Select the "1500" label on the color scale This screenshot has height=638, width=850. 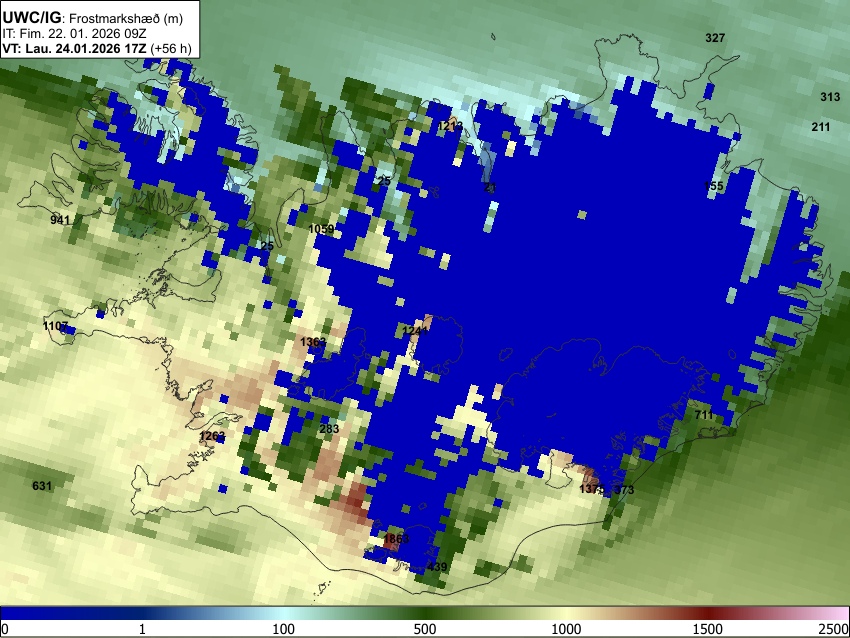[x=708, y=629]
